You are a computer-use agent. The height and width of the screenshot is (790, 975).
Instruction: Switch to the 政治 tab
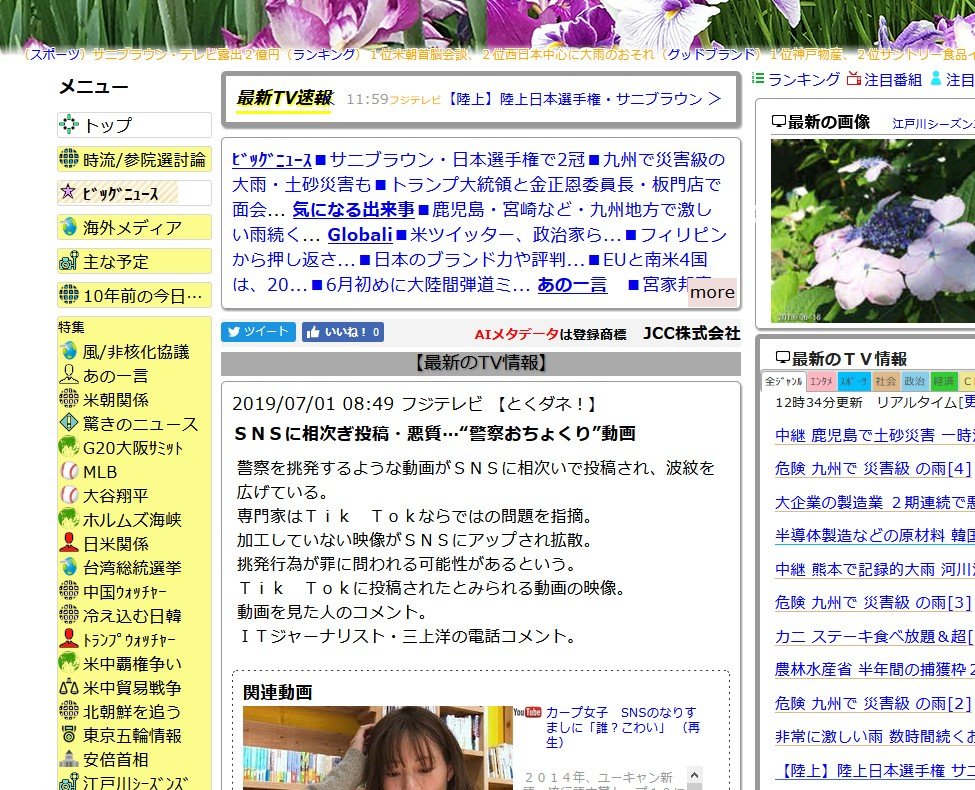(914, 381)
